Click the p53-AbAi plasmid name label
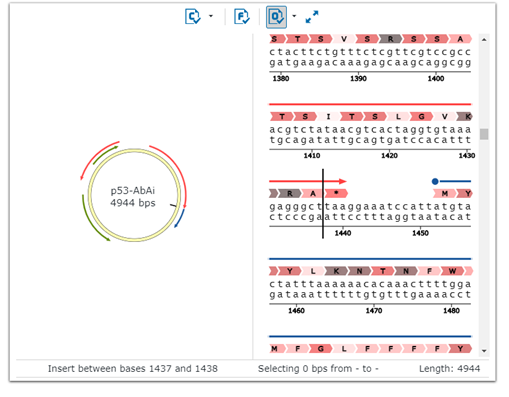The width and height of the screenshot is (509, 397). point(133,190)
